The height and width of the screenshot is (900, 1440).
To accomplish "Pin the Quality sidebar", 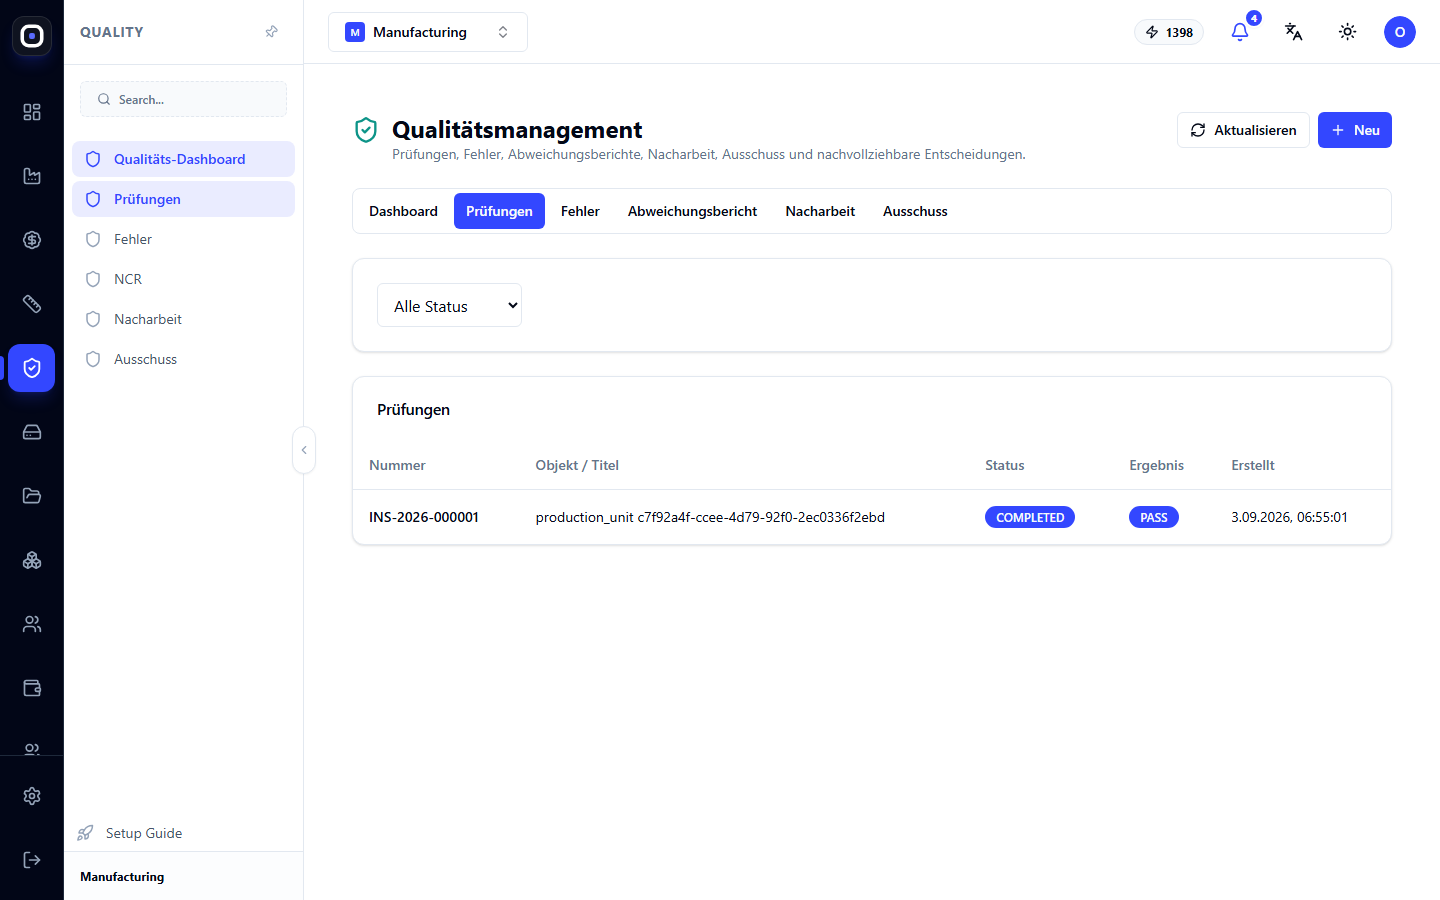I will pos(271,32).
